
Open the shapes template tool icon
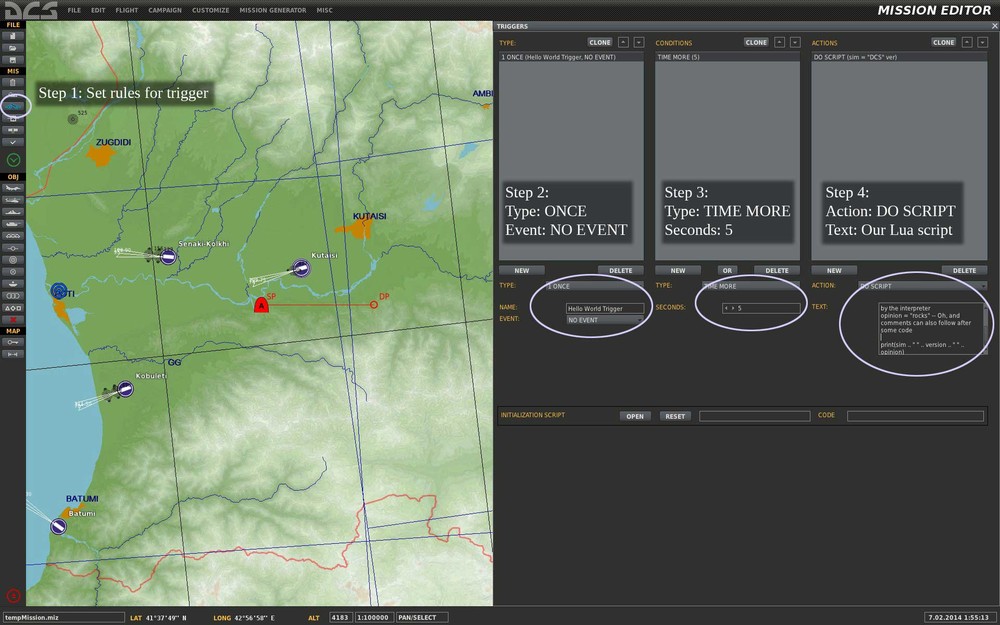[x=13, y=307]
